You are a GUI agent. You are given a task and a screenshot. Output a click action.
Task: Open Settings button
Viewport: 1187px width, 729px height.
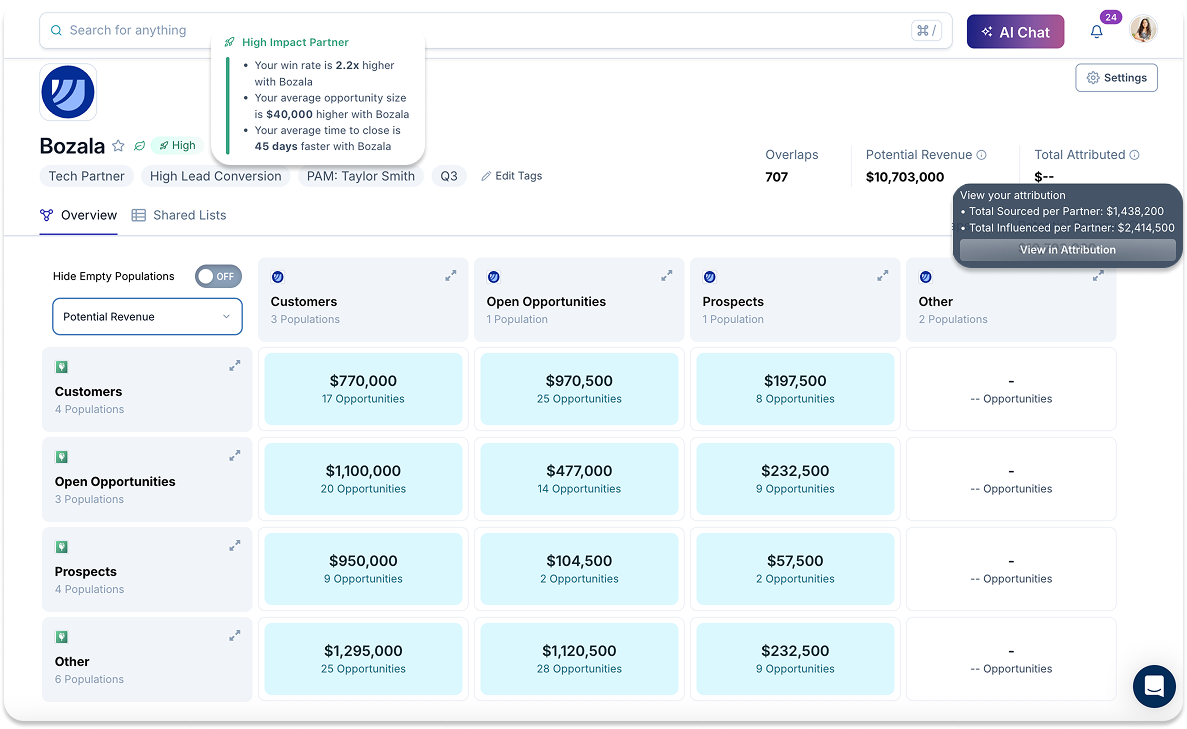(x=1116, y=78)
